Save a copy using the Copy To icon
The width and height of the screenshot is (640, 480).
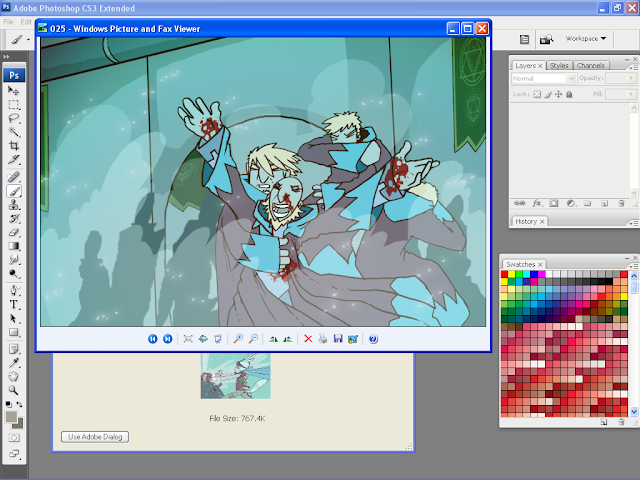click(338, 339)
